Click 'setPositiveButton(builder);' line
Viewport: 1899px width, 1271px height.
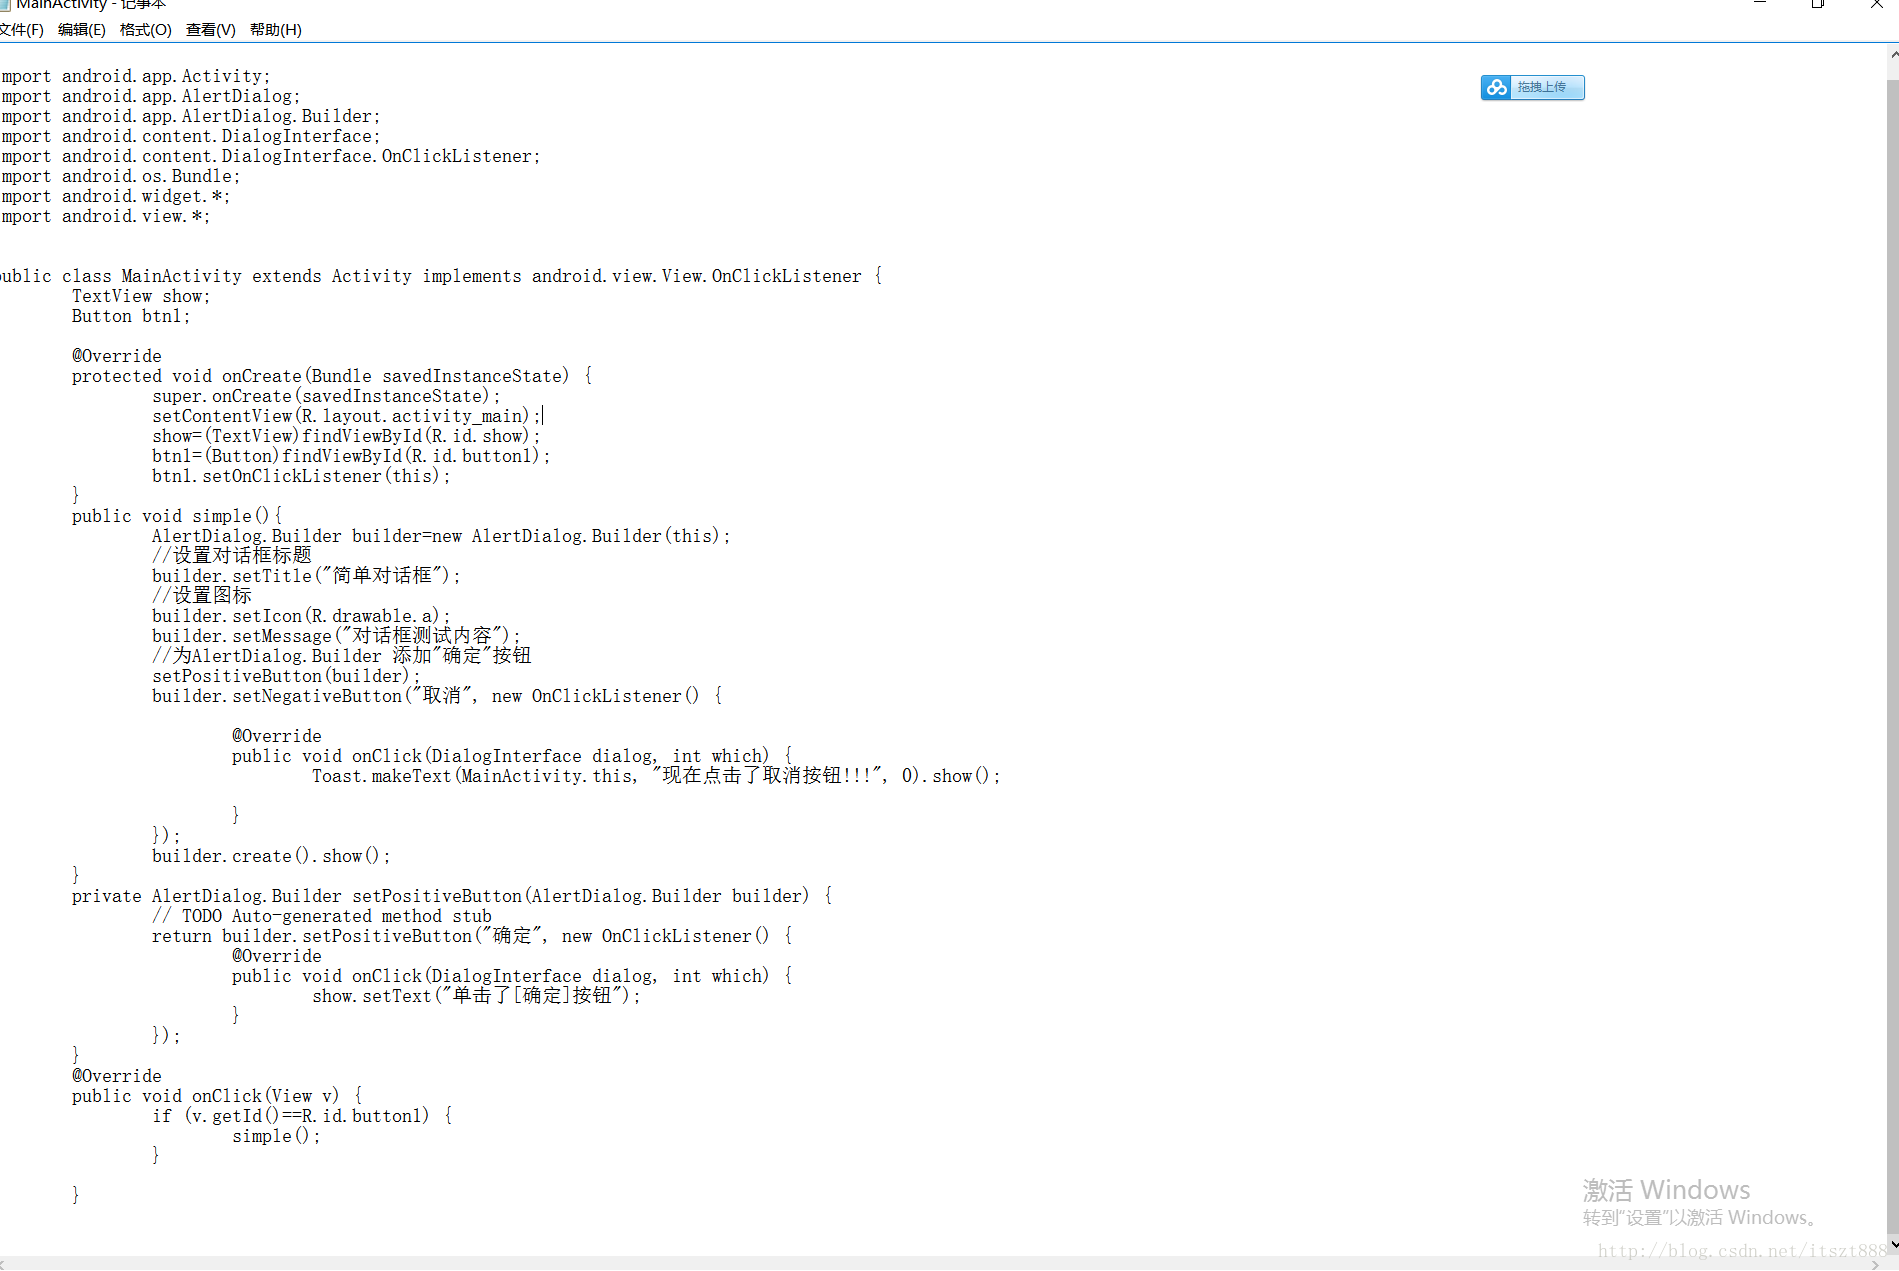tap(286, 676)
